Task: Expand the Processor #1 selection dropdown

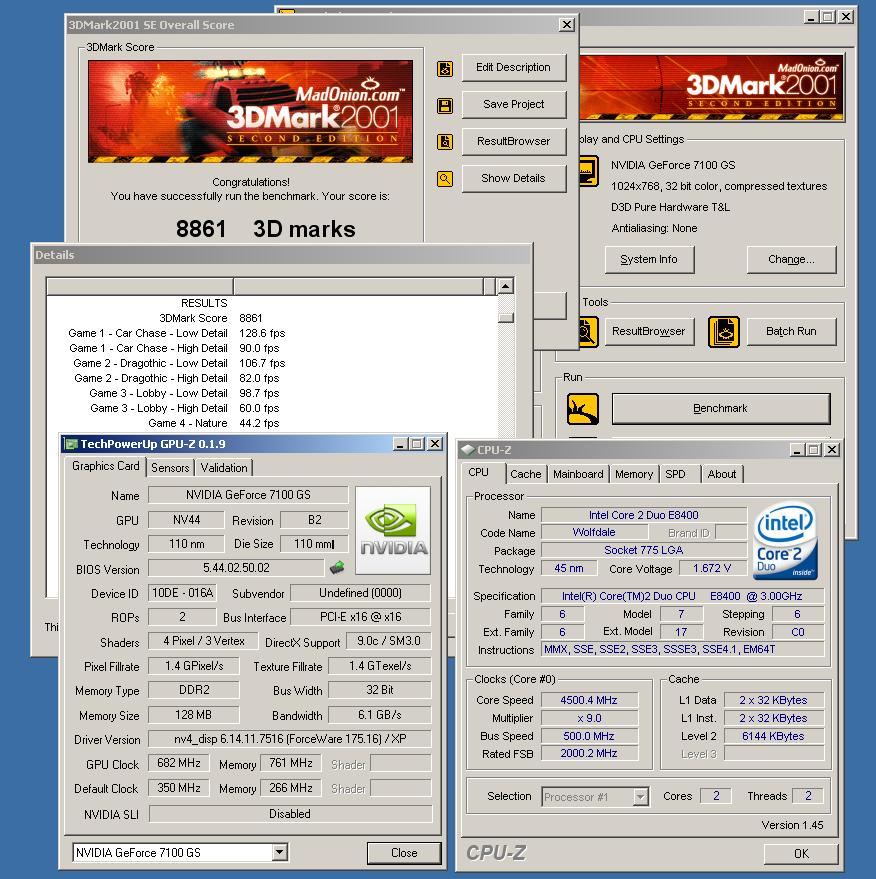Action: 640,797
